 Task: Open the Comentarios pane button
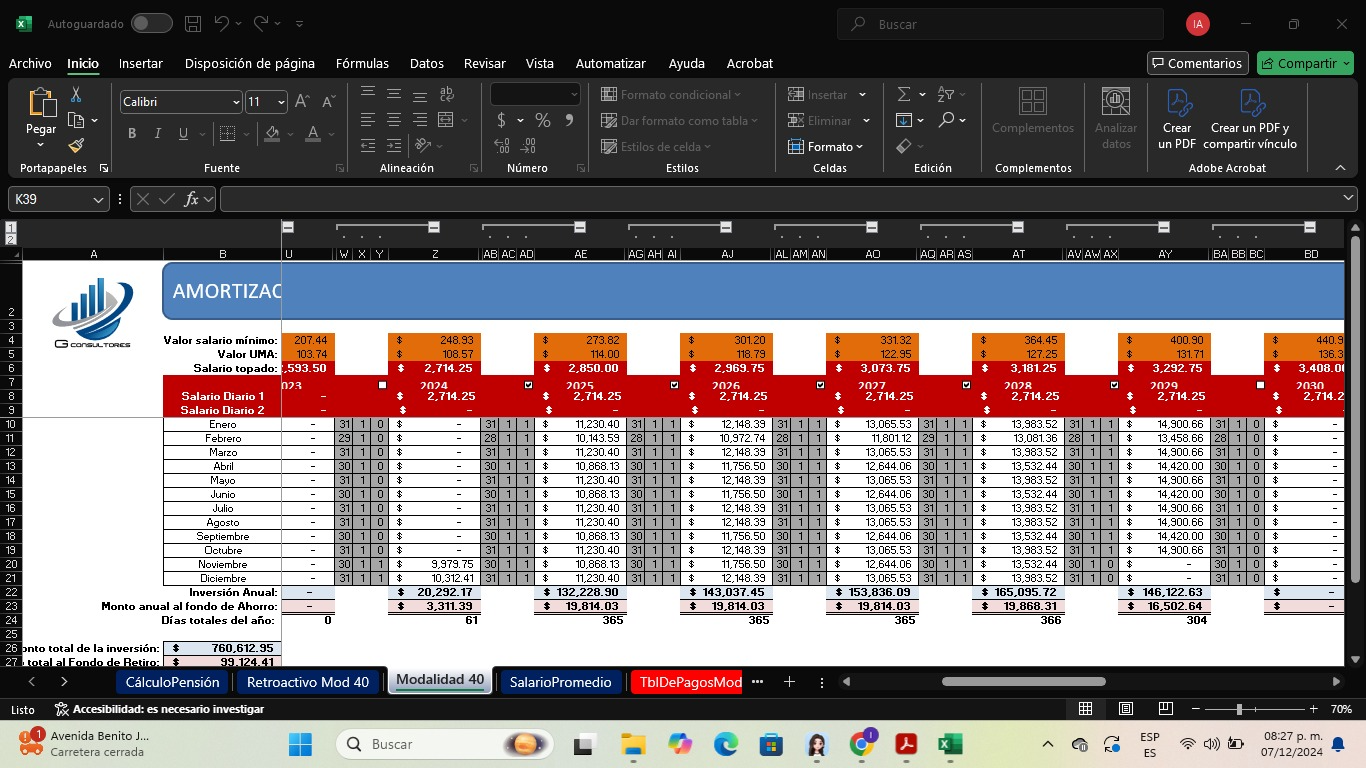pos(1197,63)
